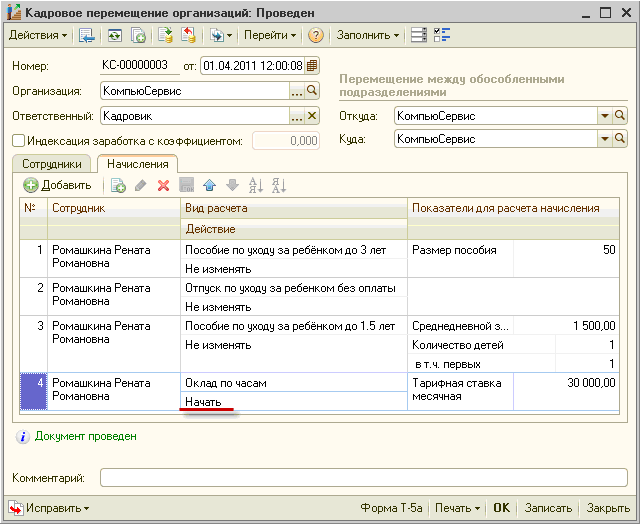This screenshot has width=640, height=524.
Task: Click the copy document icon in the top toolbar
Action: coord(138,36)
